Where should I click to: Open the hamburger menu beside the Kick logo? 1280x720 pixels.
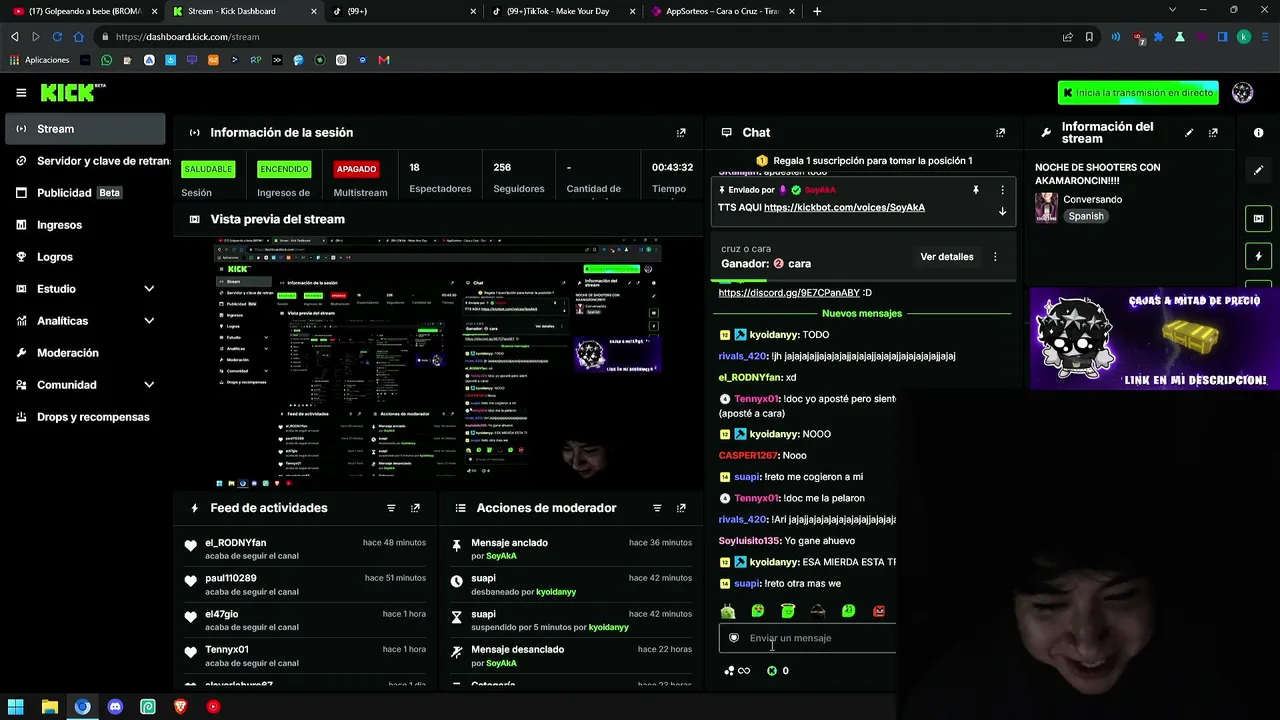tap(21, 93)
